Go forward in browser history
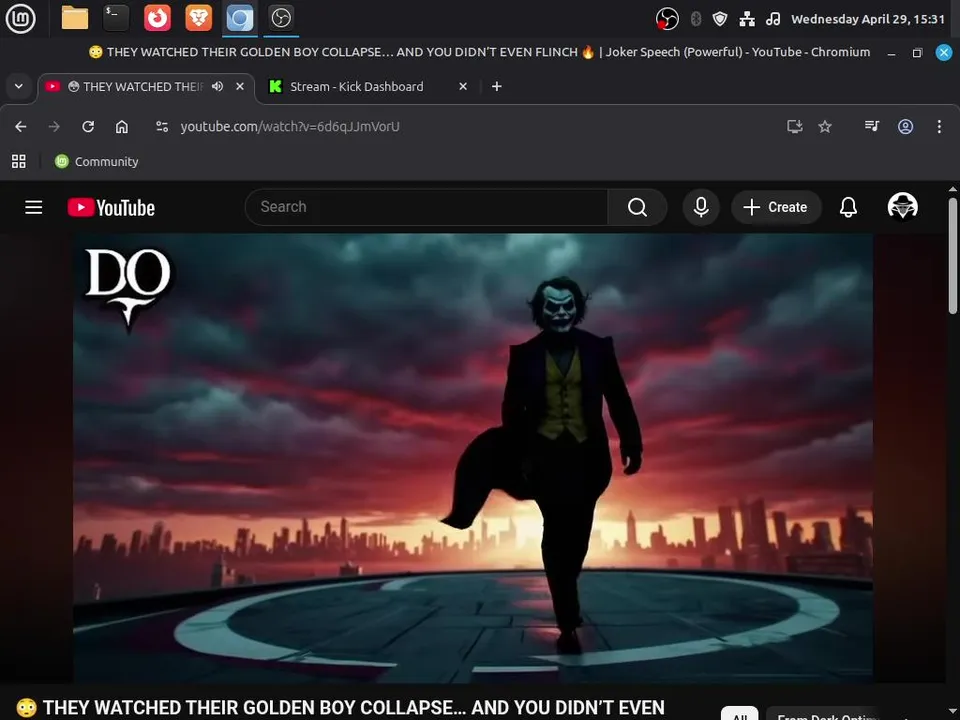Screen dimensions: 960x720 click(54, 126)
